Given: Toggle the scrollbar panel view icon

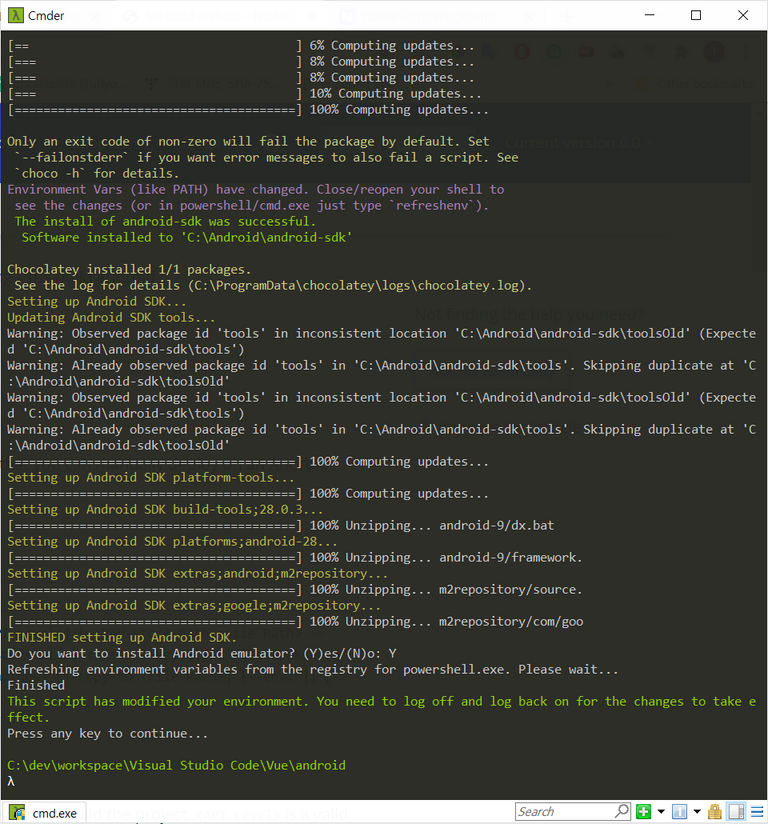Looking at the screenshot, I should pos(736,811).
